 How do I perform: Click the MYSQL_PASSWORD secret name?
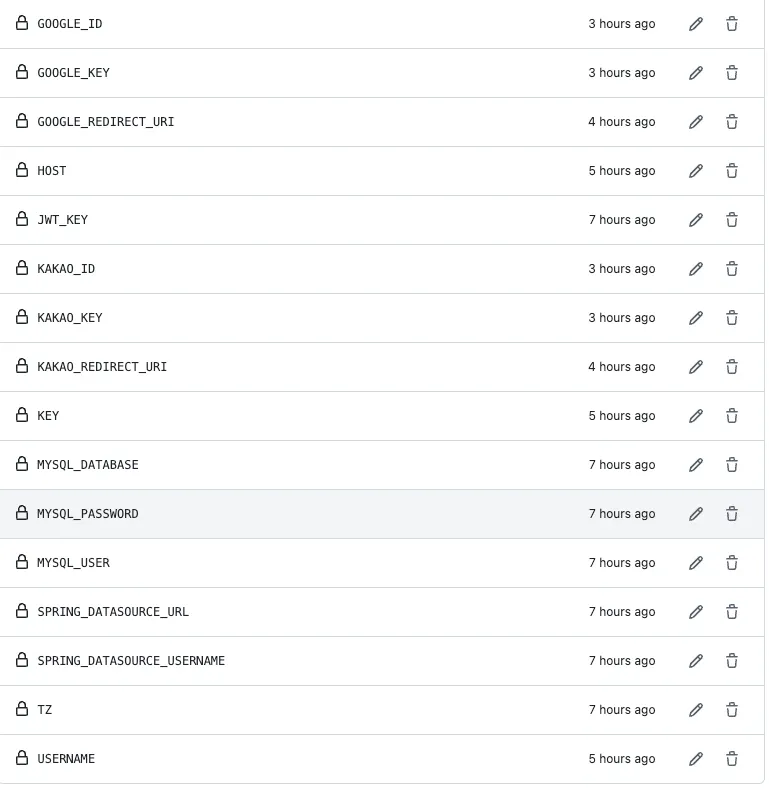88,514
